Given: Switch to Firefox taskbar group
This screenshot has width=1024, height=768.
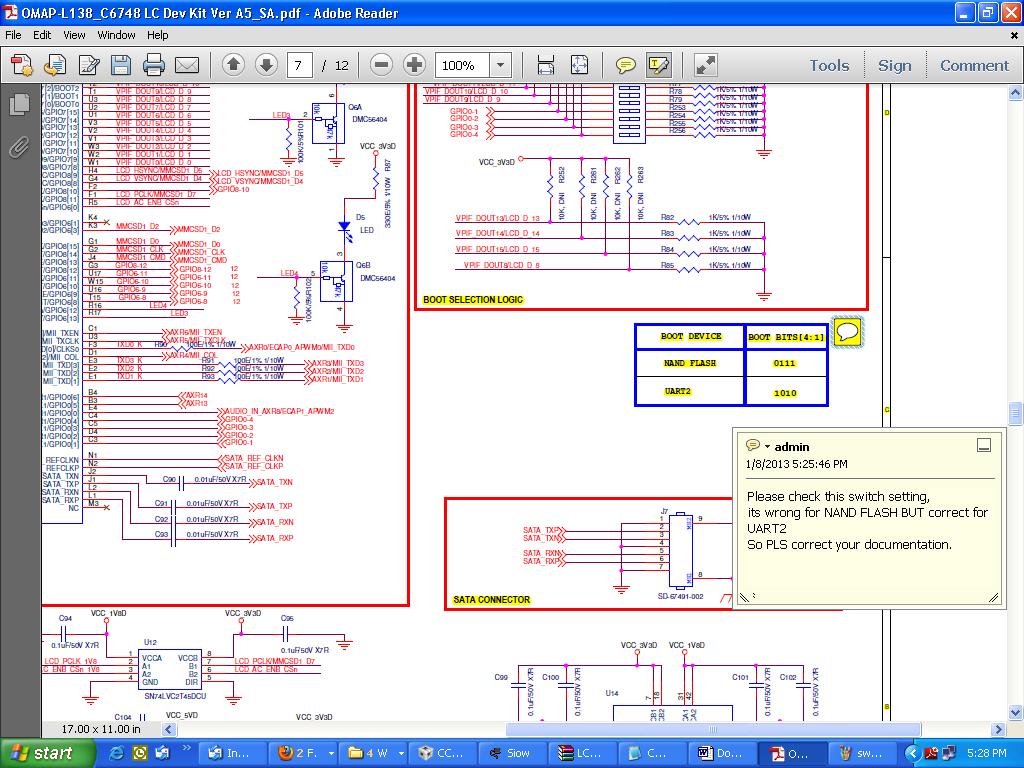Looking at the screenshot, I should point(305,753).
